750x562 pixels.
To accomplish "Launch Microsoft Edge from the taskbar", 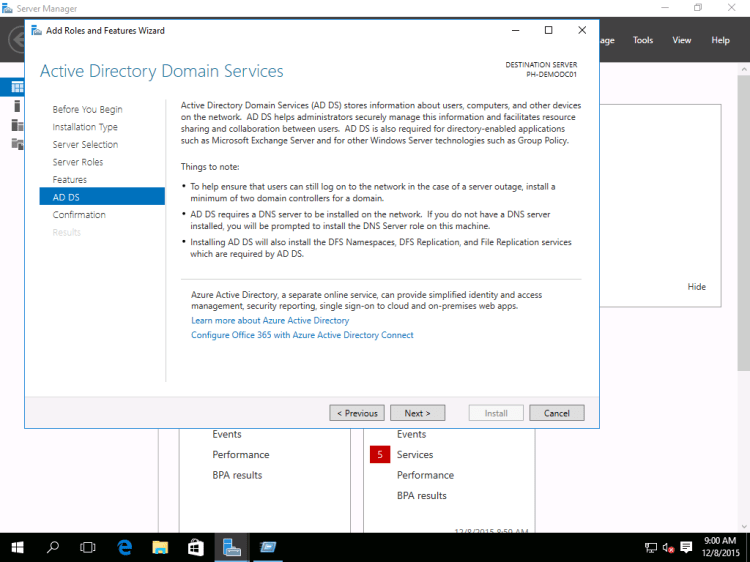I will (x=125, y=547).
